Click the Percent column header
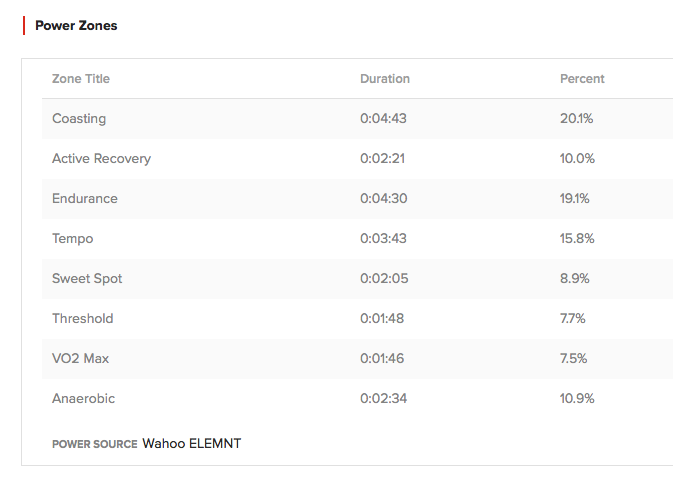 point(582,79)
